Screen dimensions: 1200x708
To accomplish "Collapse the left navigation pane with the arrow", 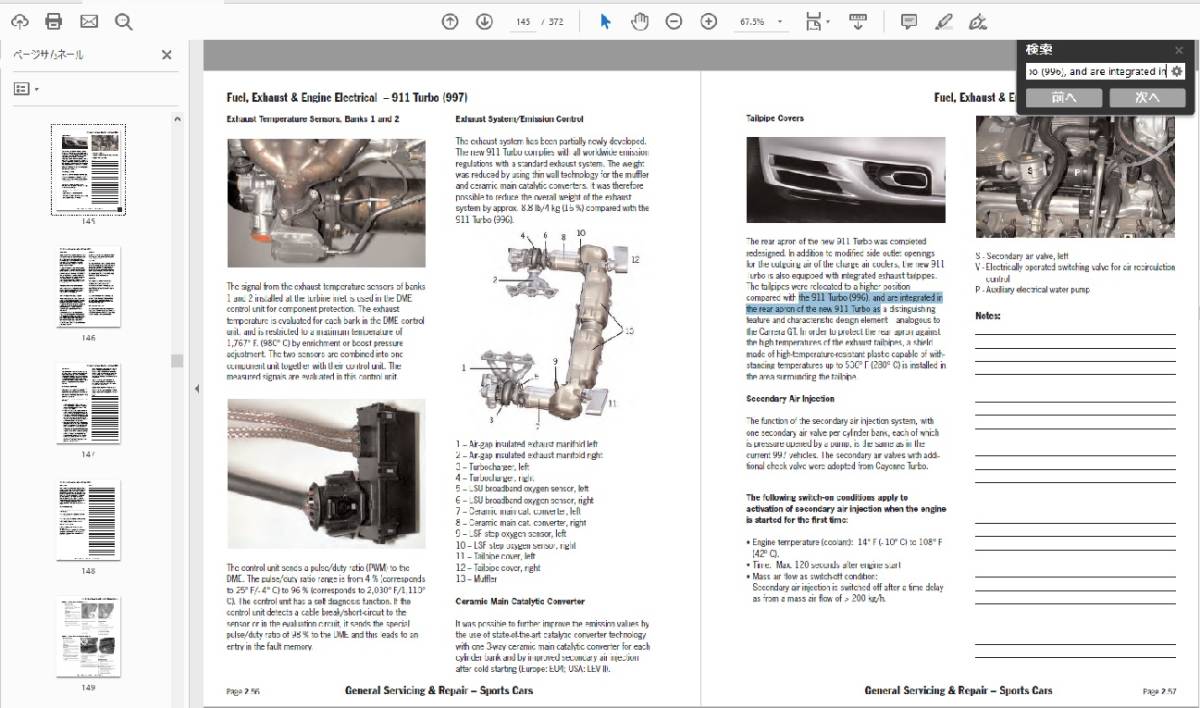I will point(196,388).
